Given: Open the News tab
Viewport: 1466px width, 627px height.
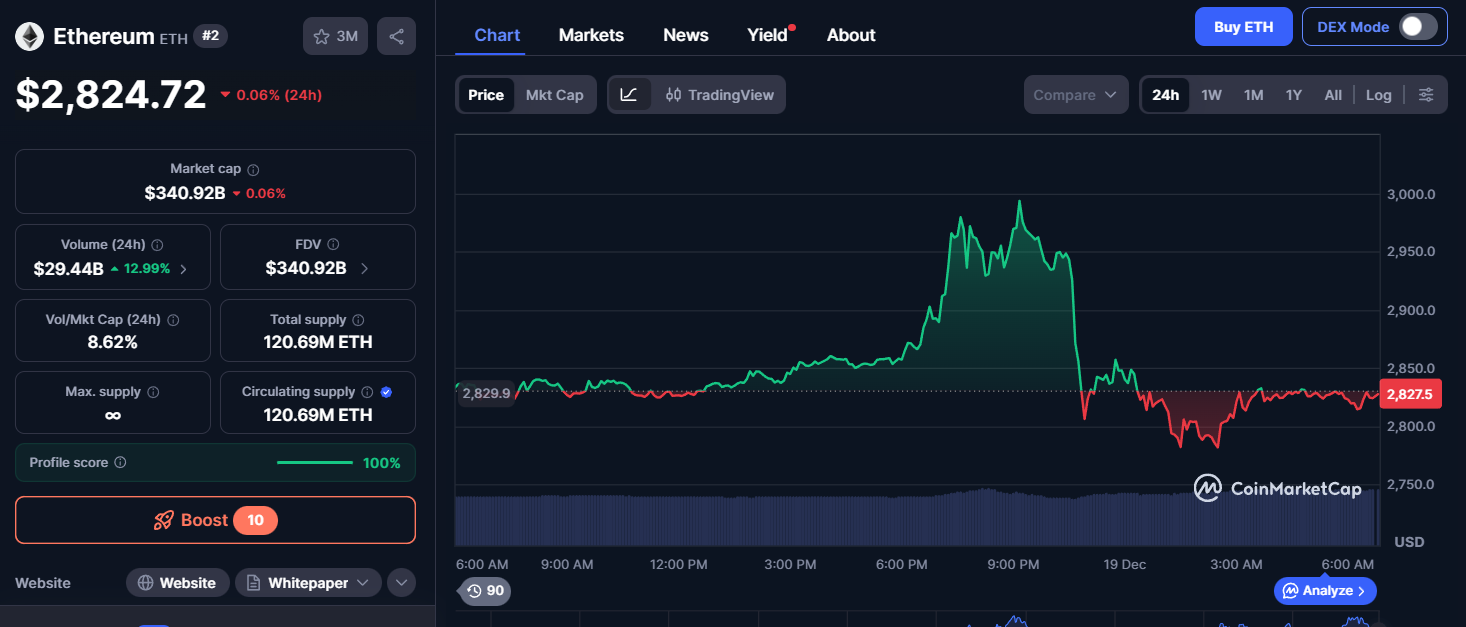Looking at the screenshot, I should pyautogui.click(x=685, y=35).
